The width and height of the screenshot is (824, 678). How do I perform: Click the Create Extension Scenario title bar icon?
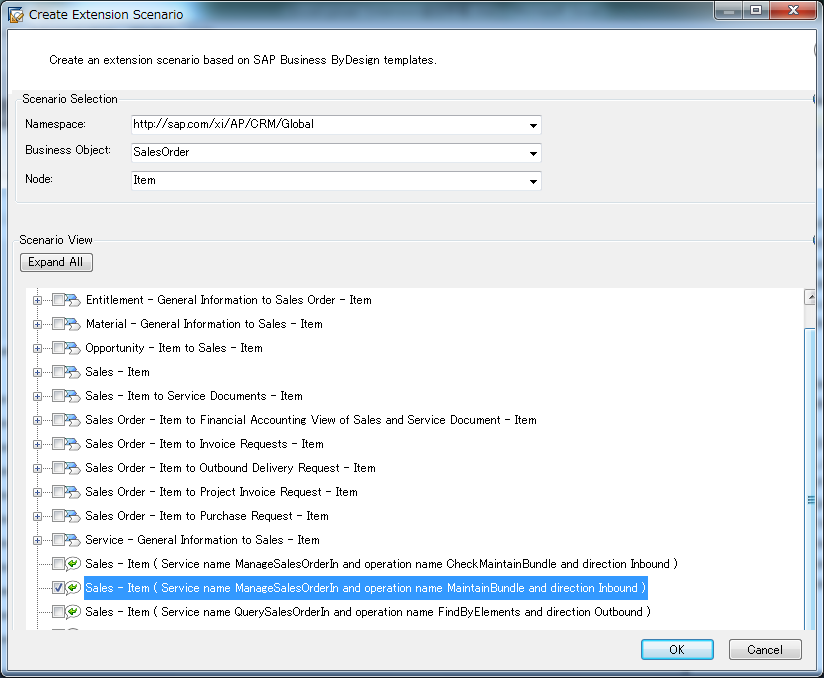pyautogui.click(x=16, y=15)
